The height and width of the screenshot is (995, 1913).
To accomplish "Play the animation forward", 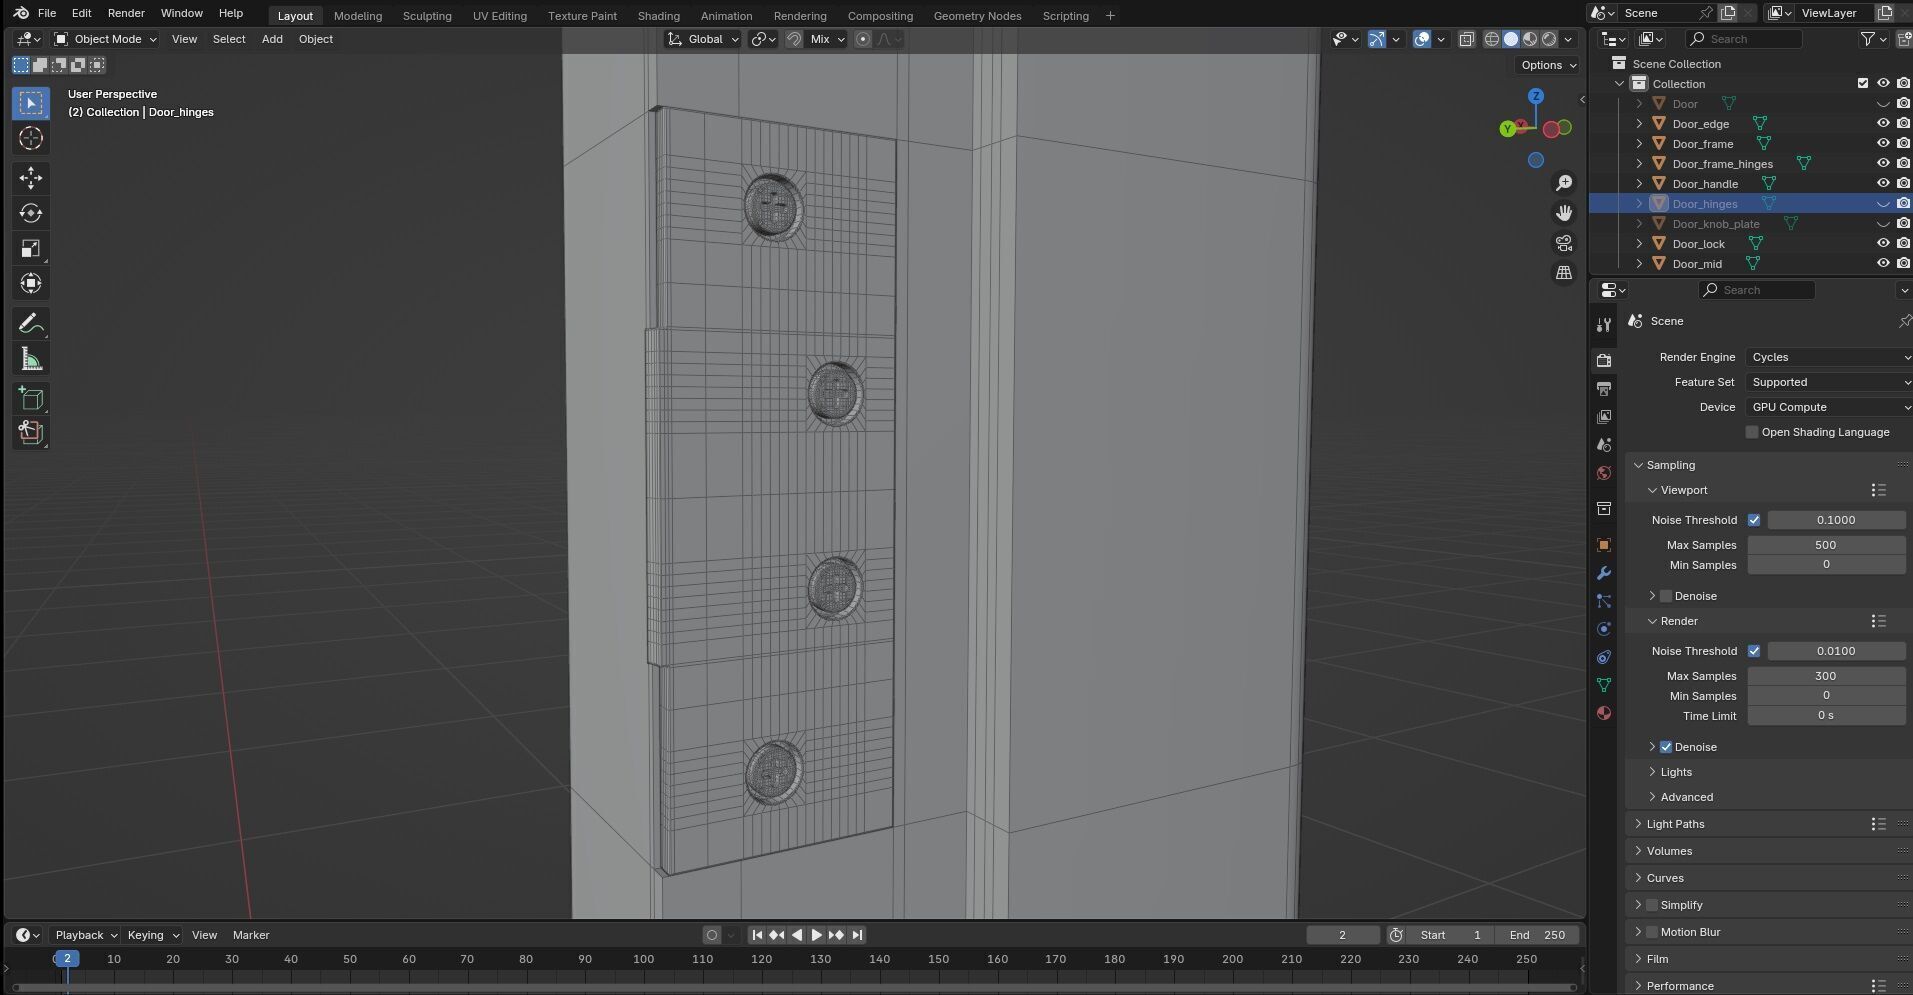I will pos(816,935).
